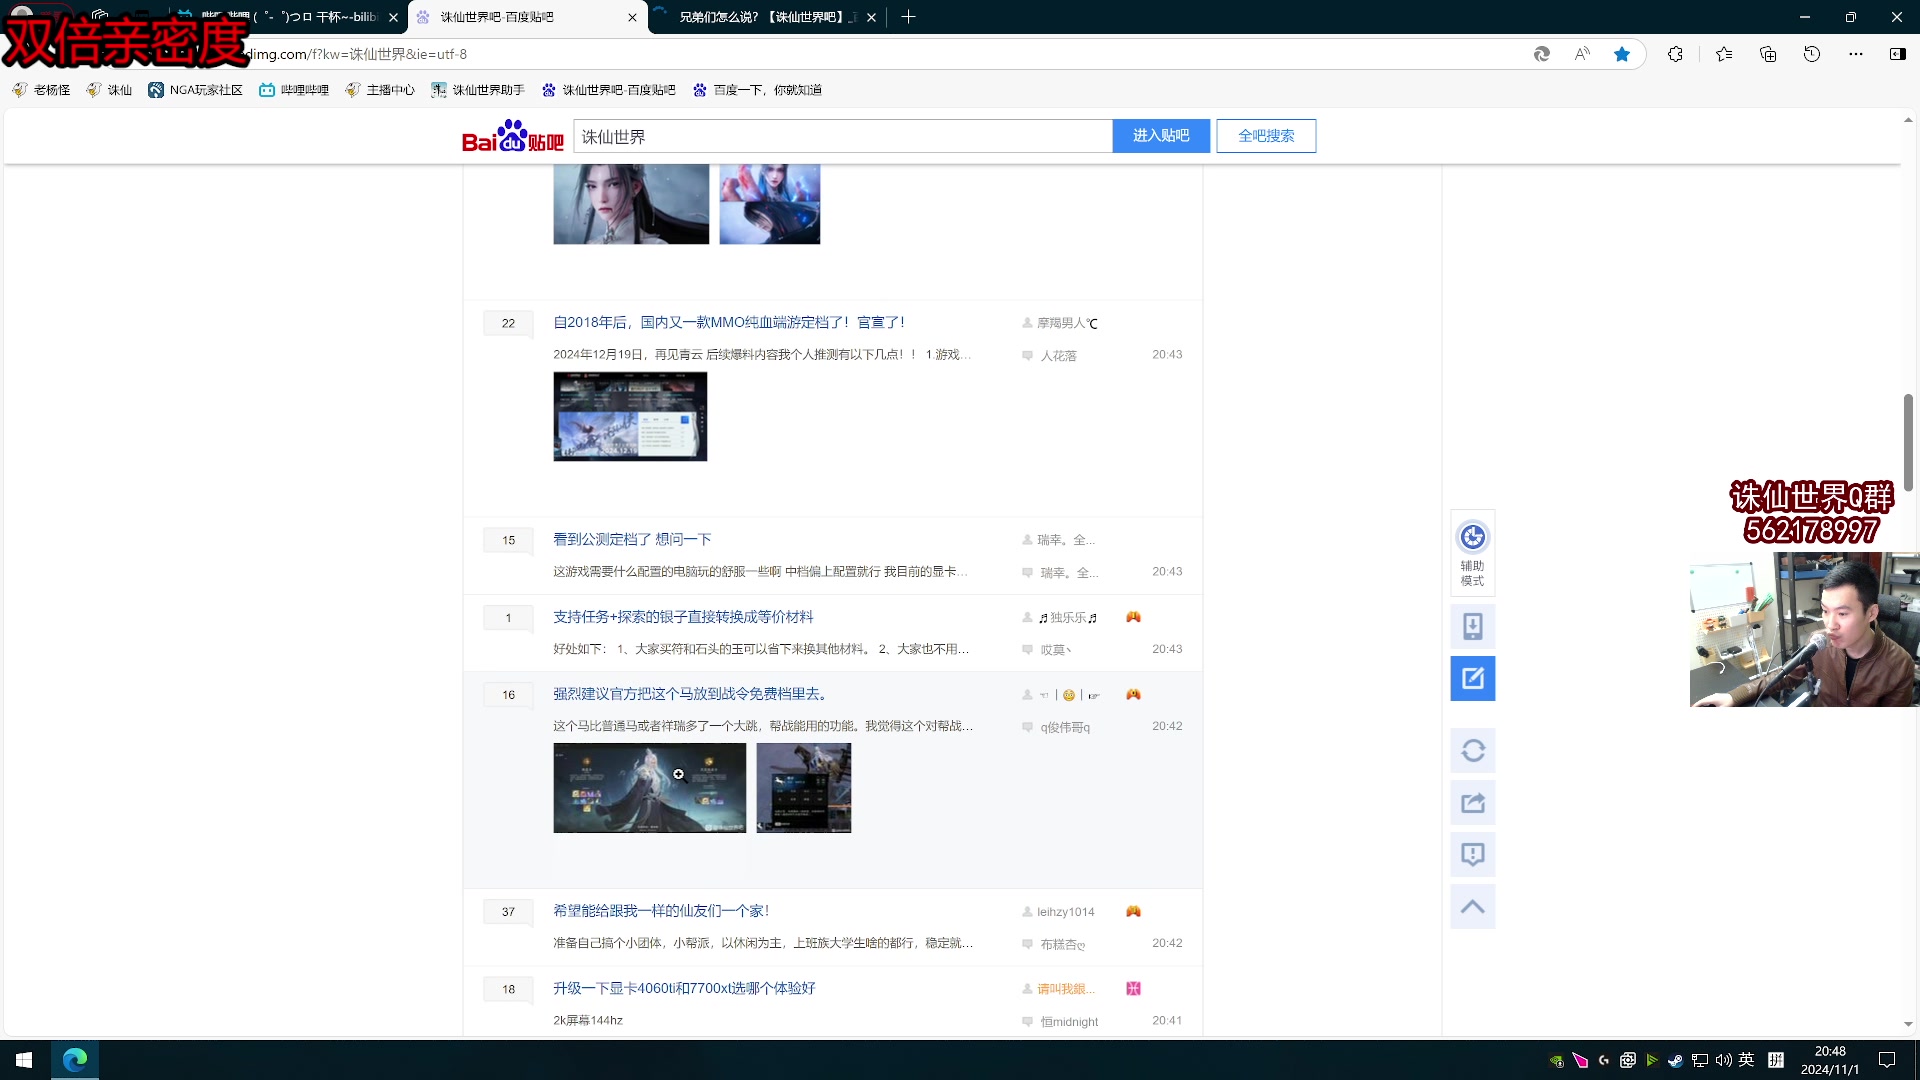Click the Tieba search input field
The width and height of the screenshot is (1920, 1080).
tap(842, 136)
